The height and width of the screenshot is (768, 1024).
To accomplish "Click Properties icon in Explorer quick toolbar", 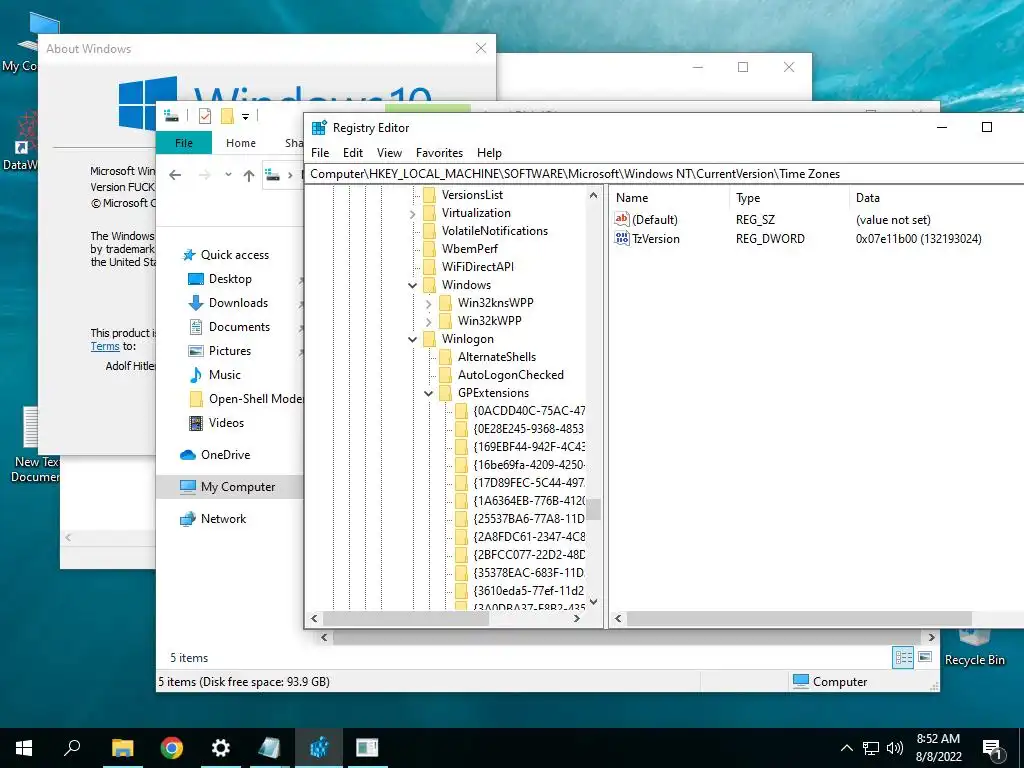I will 204,116.
